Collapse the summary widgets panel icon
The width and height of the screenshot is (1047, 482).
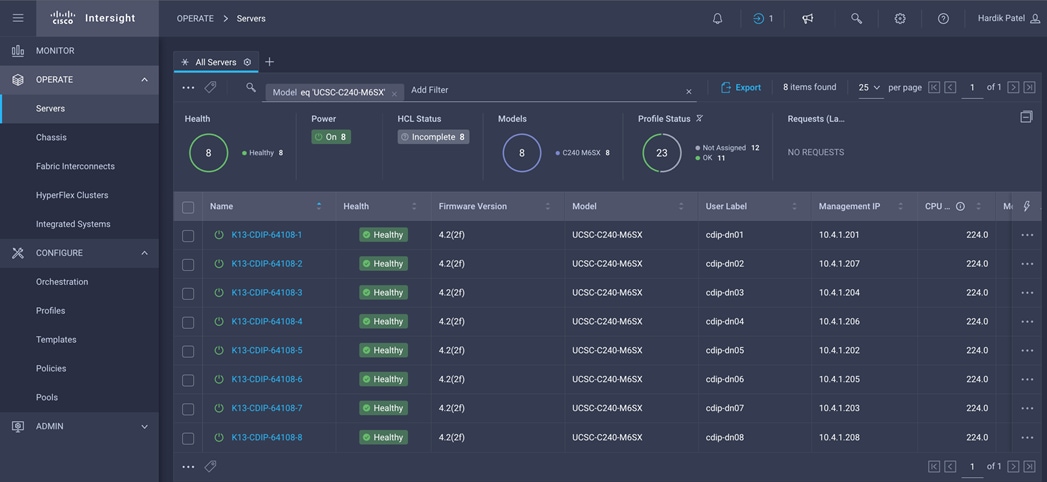pyautogui.click(x=1026, y=117)
